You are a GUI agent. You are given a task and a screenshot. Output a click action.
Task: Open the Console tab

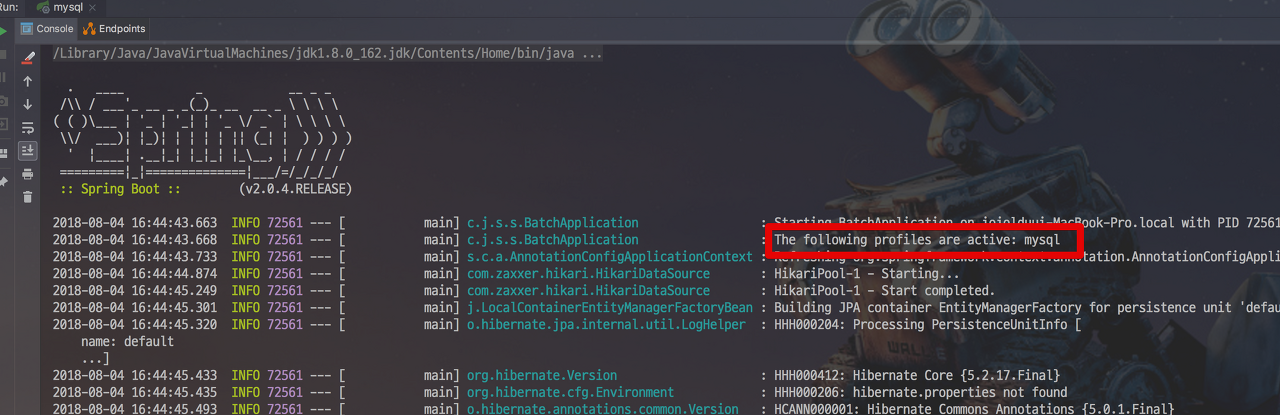47,29
